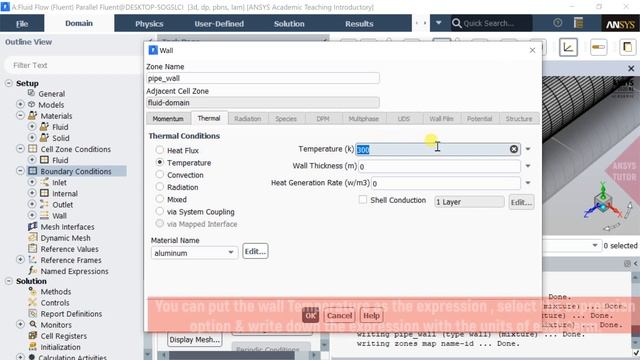Click the Outlet boundary icon

44,204
